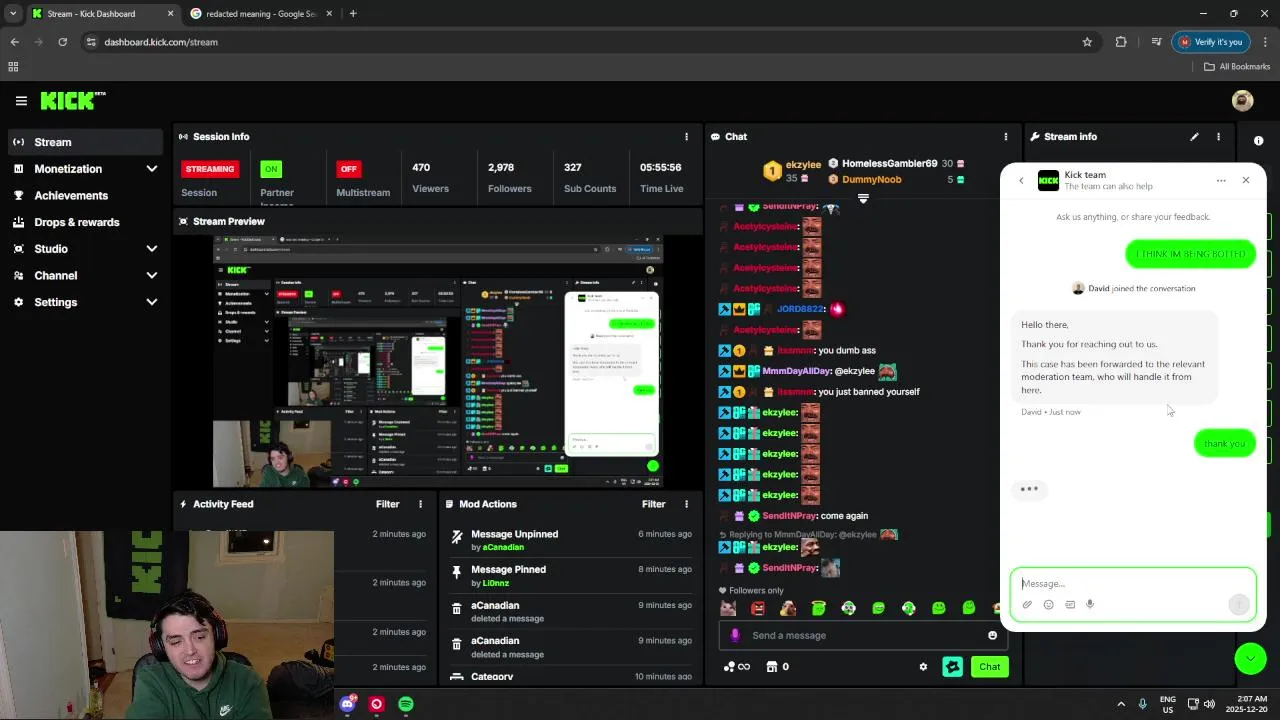
Task: Click Verify it's you profile button
Action: (1210, 42)
